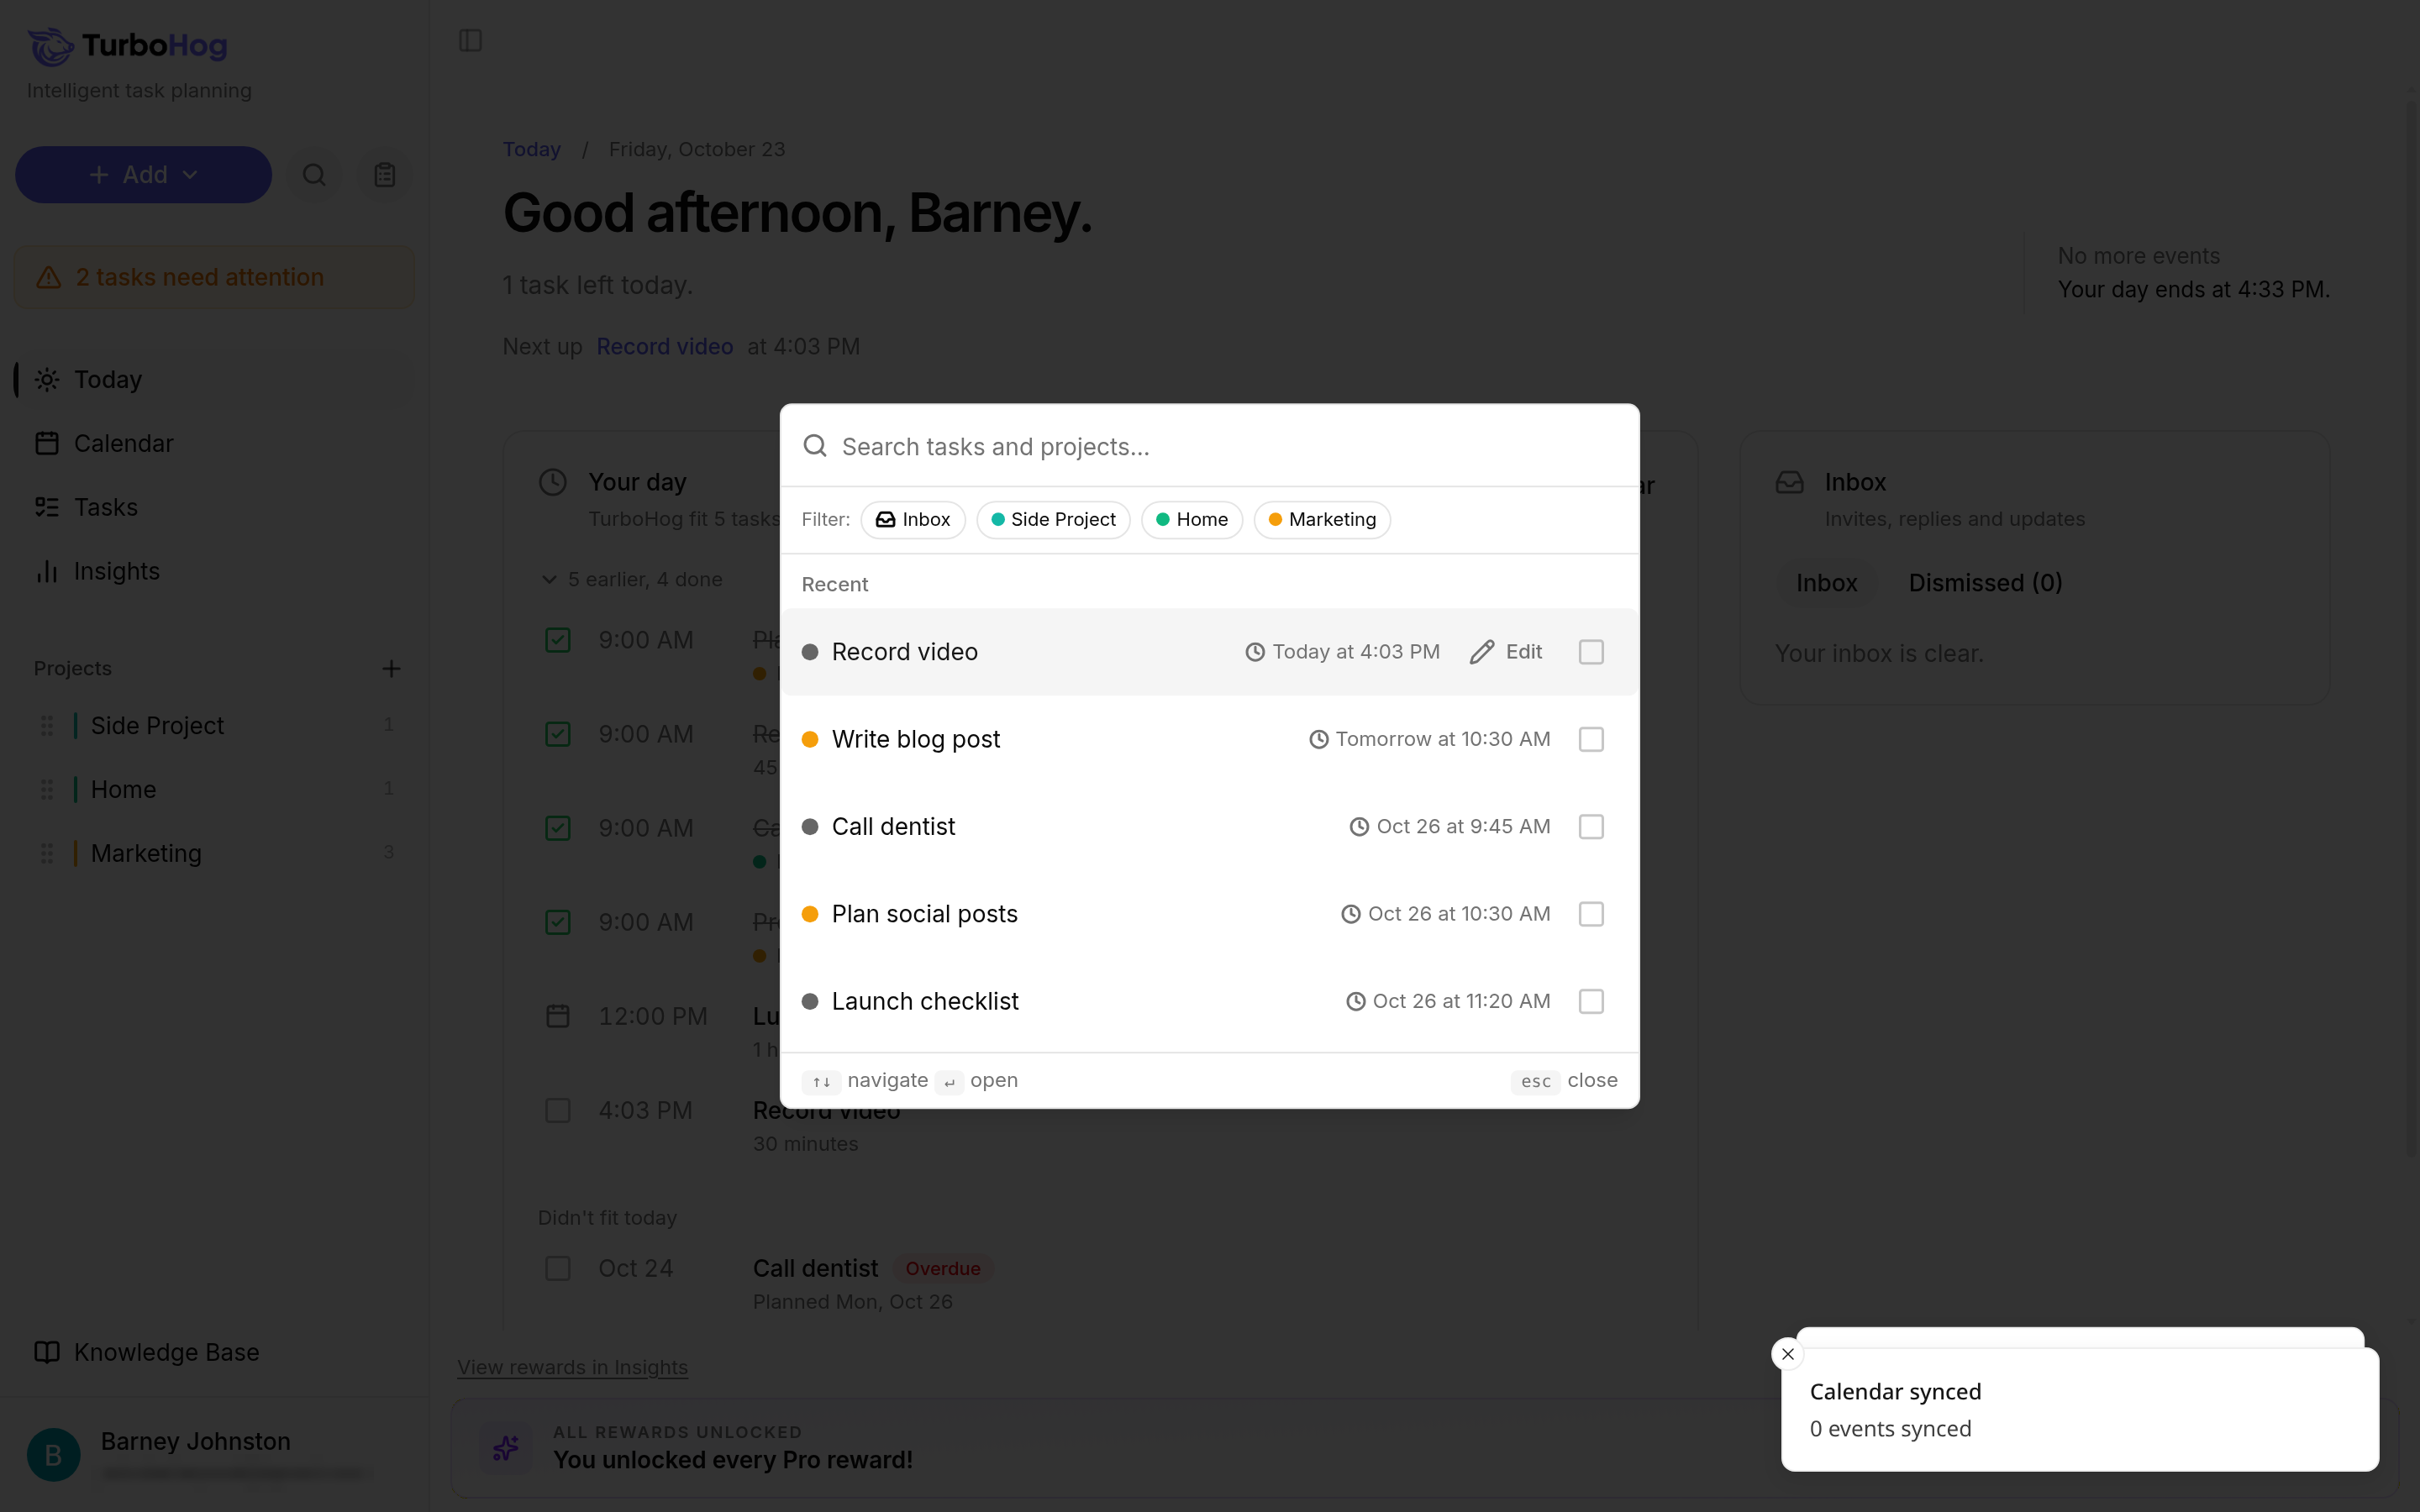Dismiss the Calendar synced notification
Screen dimensions: 2420x1512
tap(1787, 1354)
